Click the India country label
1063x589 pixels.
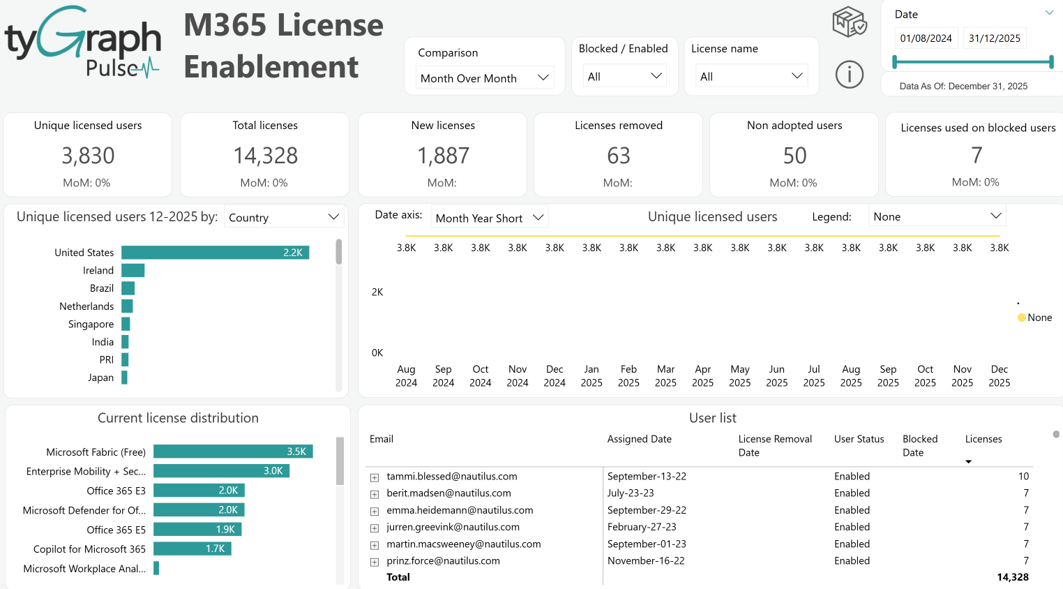tap(102, 342)
